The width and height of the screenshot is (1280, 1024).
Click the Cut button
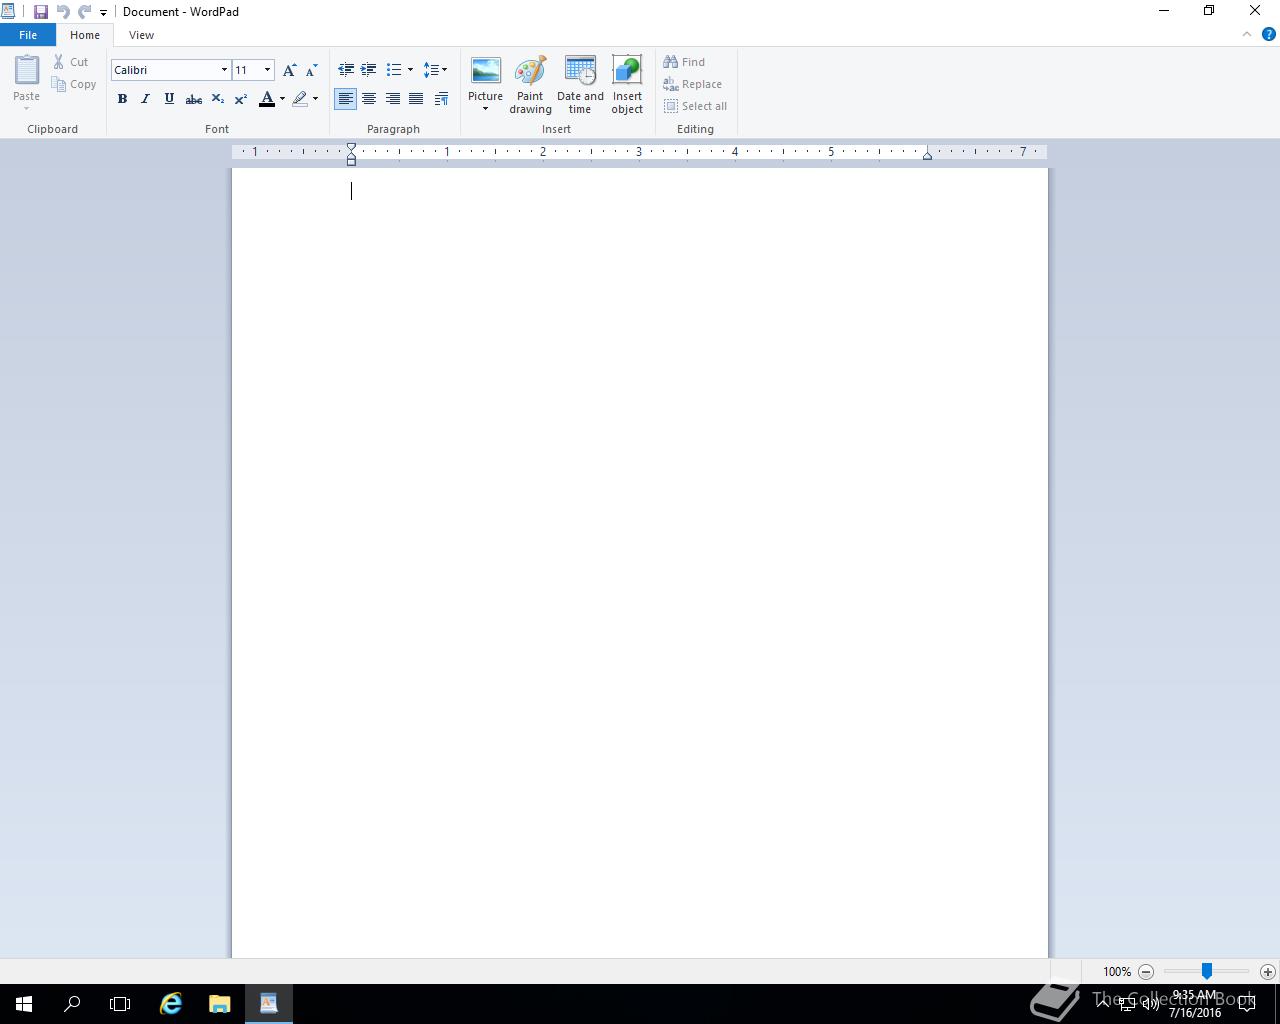71,62
